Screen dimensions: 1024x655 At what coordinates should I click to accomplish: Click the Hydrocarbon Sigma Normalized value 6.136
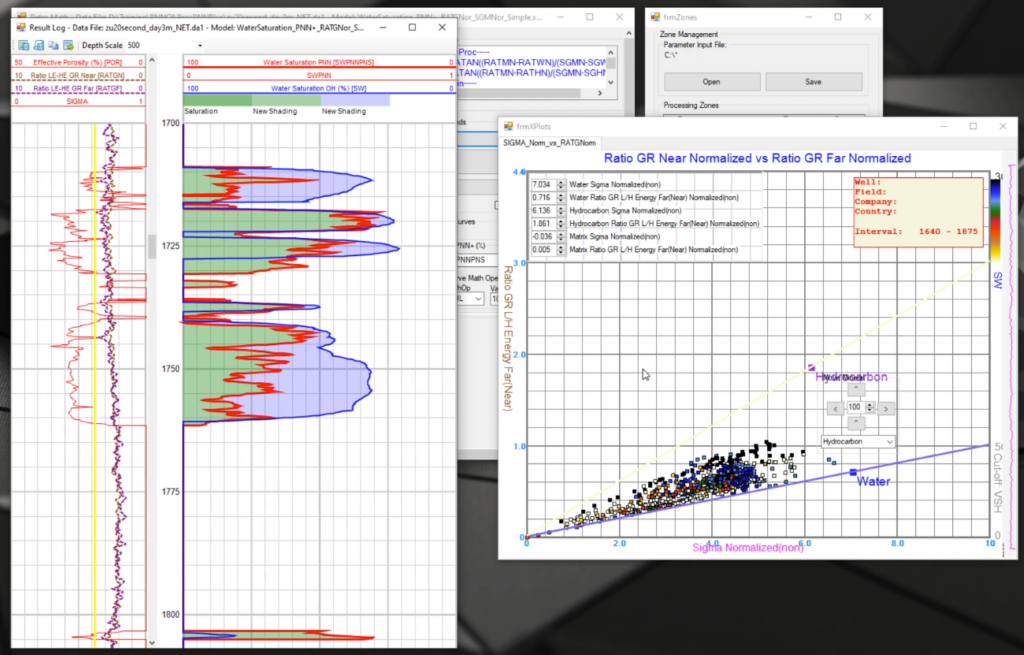tap(543, 211)
